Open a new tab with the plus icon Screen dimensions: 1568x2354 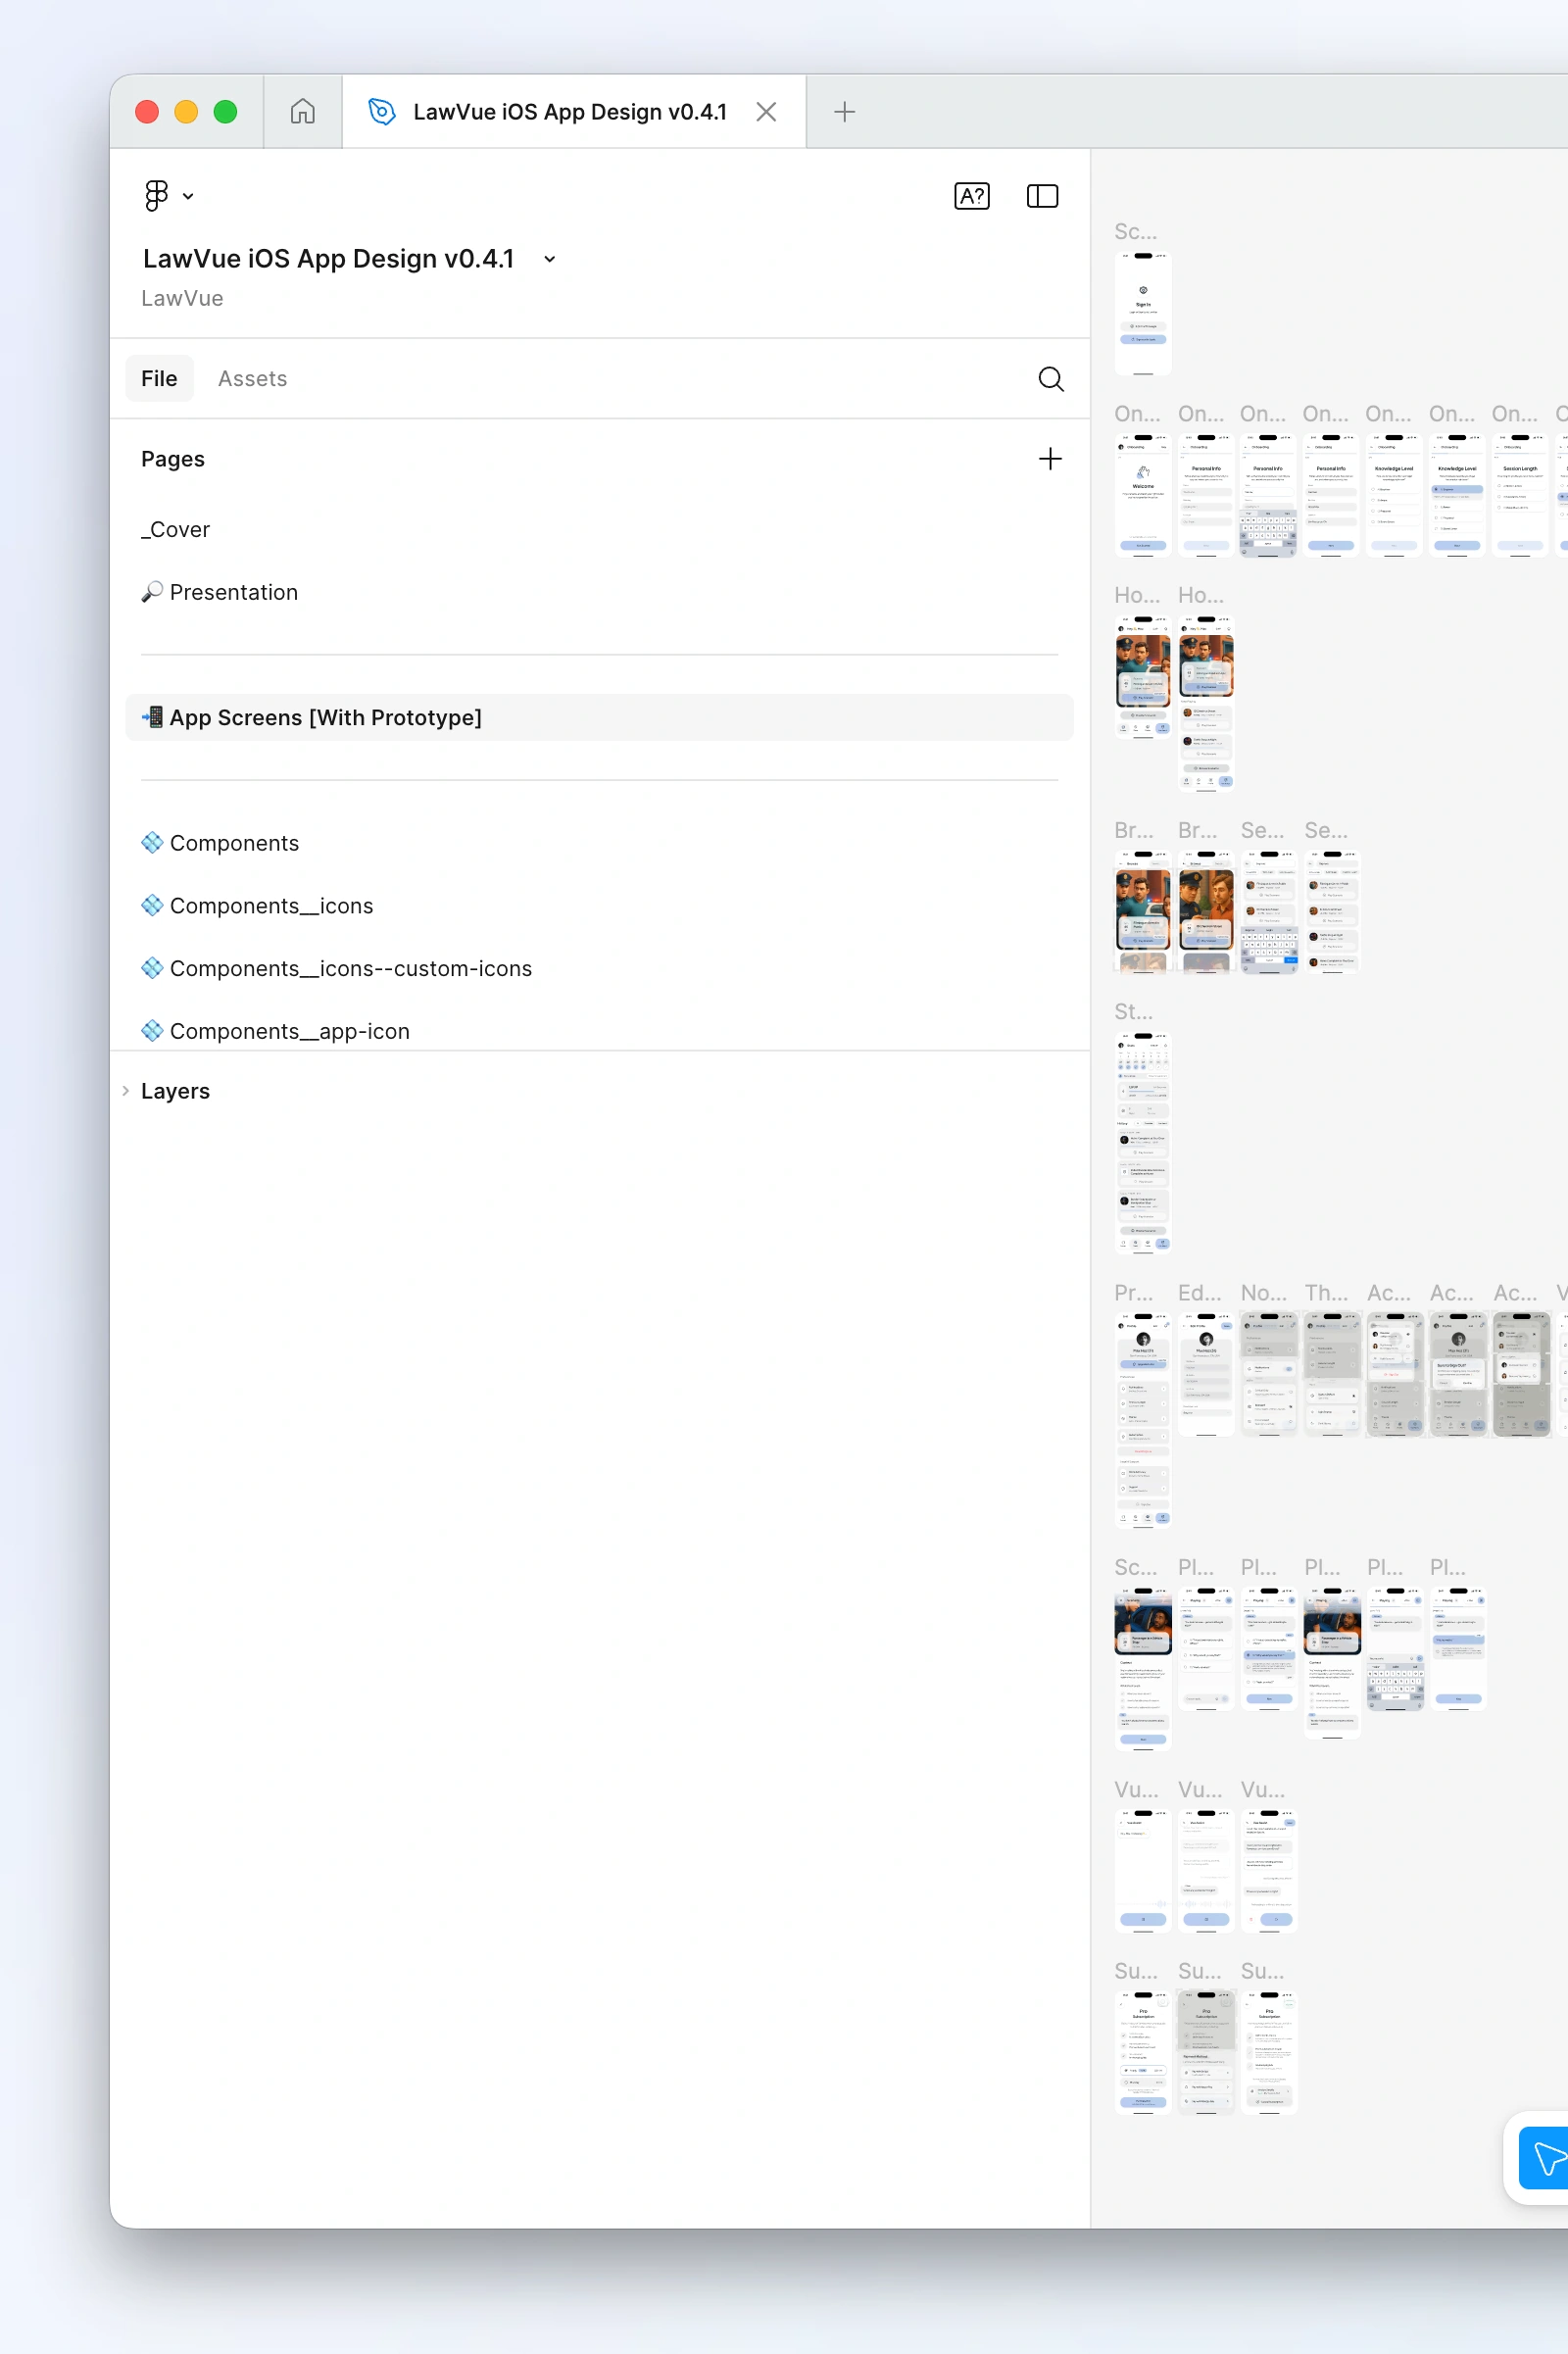[x=843, y=111]
